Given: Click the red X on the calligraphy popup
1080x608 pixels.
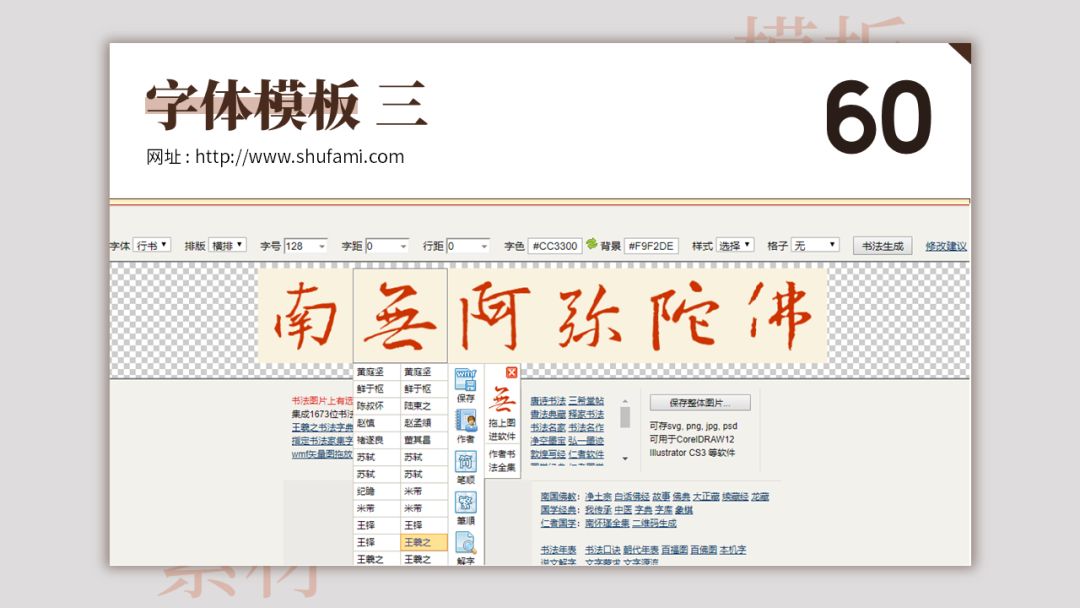Looking at the screenshot, I should pyautogui.click(x=511, y=372).
